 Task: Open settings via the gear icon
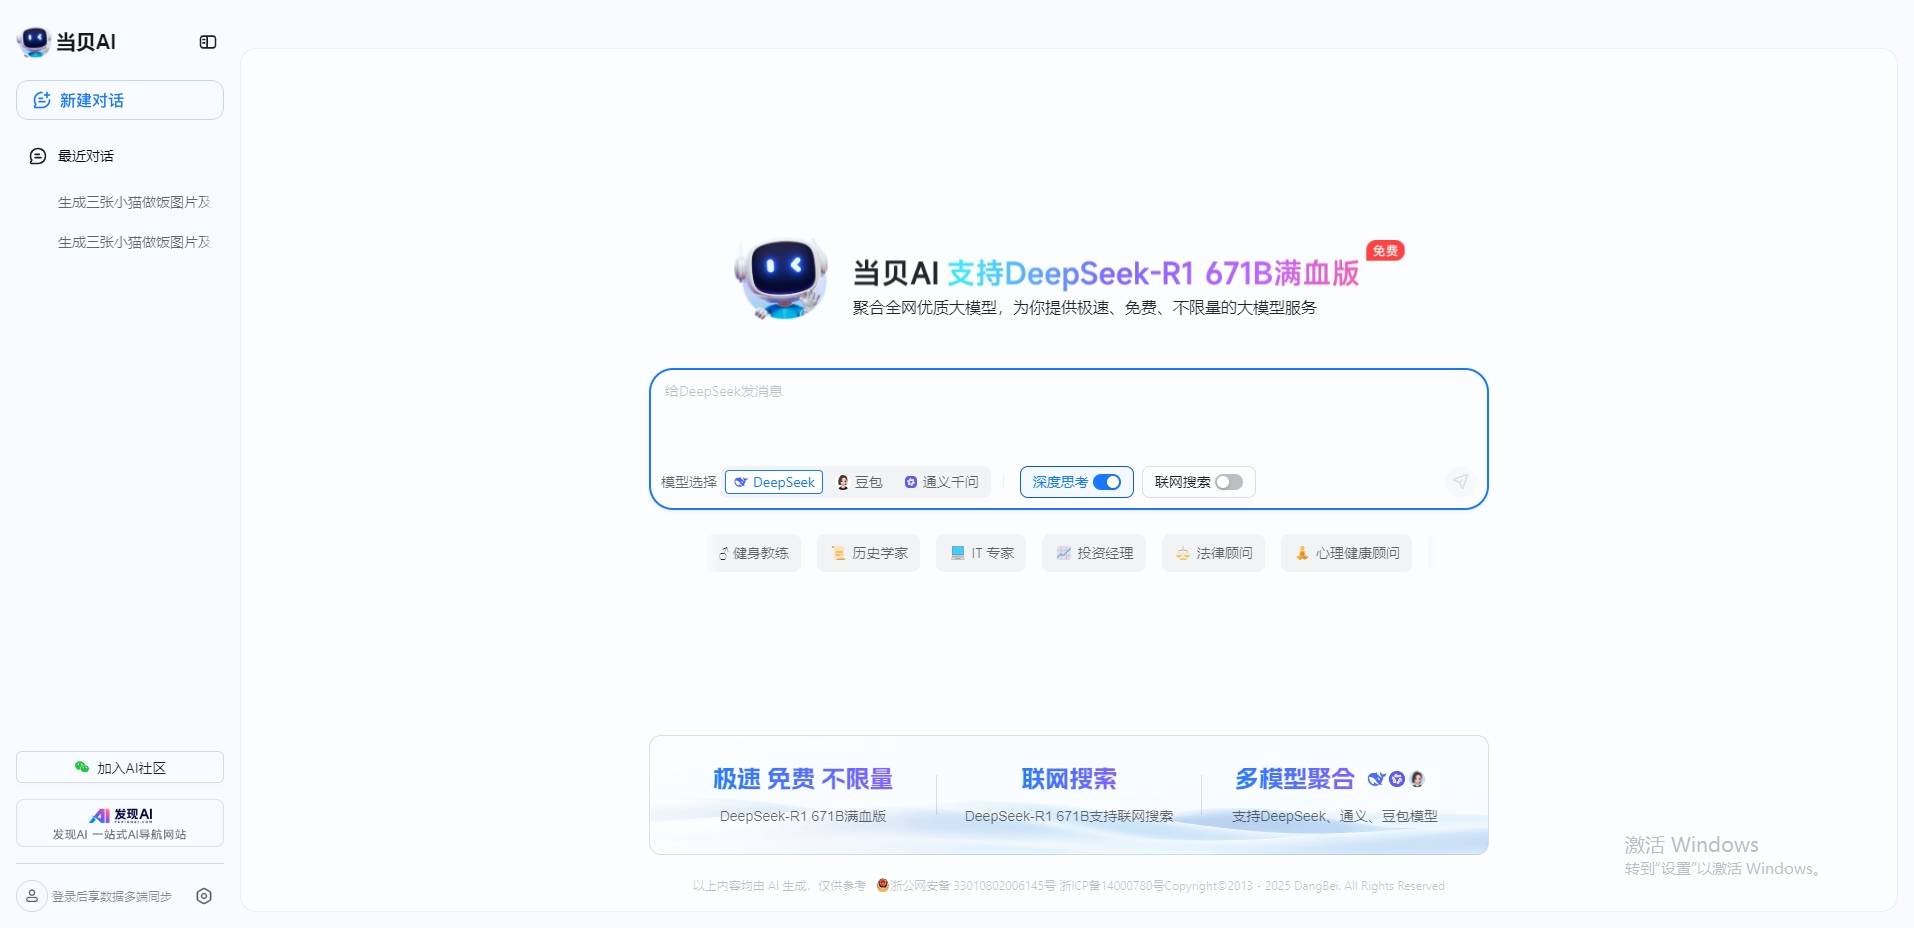204,896
